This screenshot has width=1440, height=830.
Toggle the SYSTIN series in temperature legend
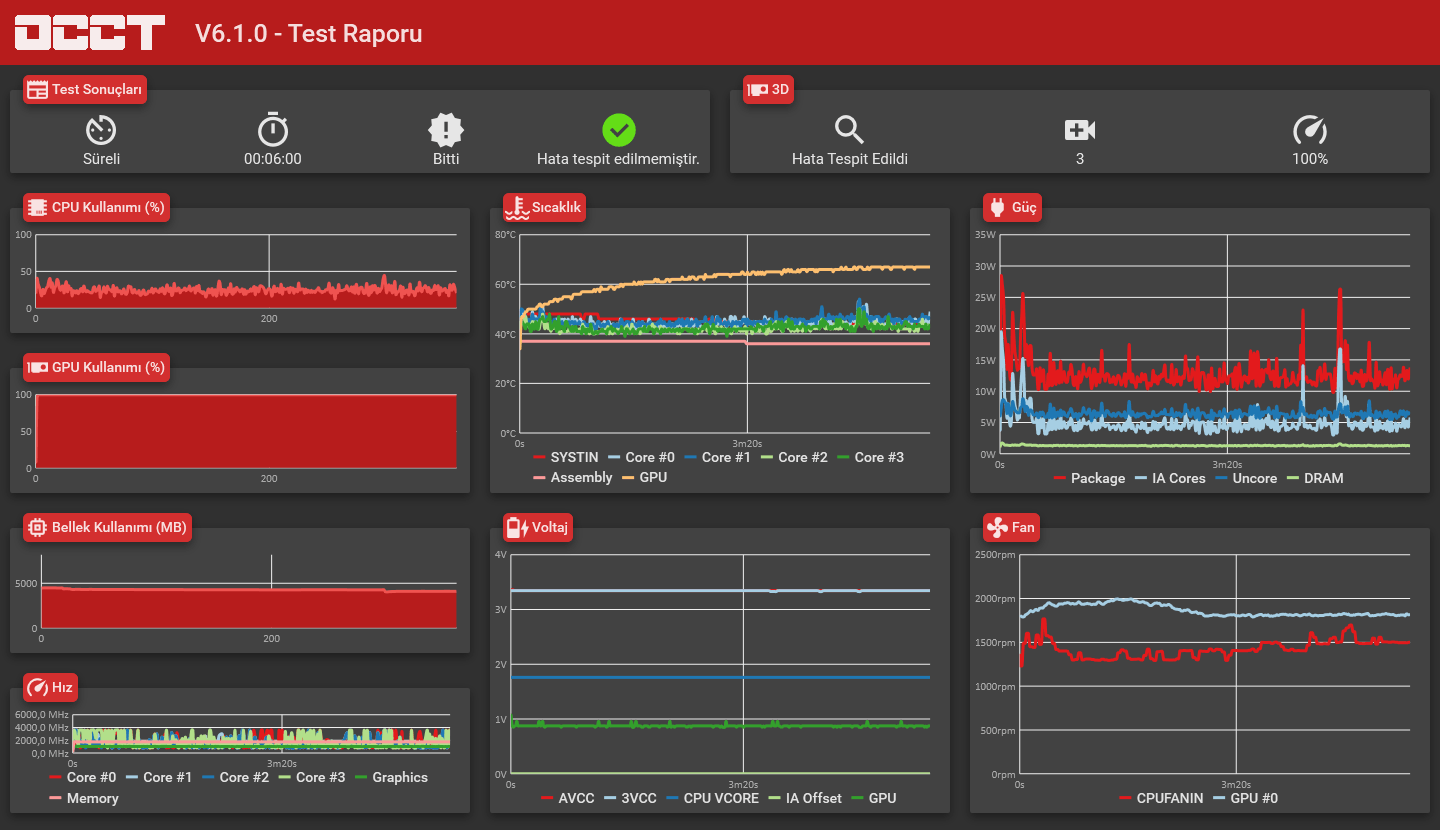(x=565, y=457)
